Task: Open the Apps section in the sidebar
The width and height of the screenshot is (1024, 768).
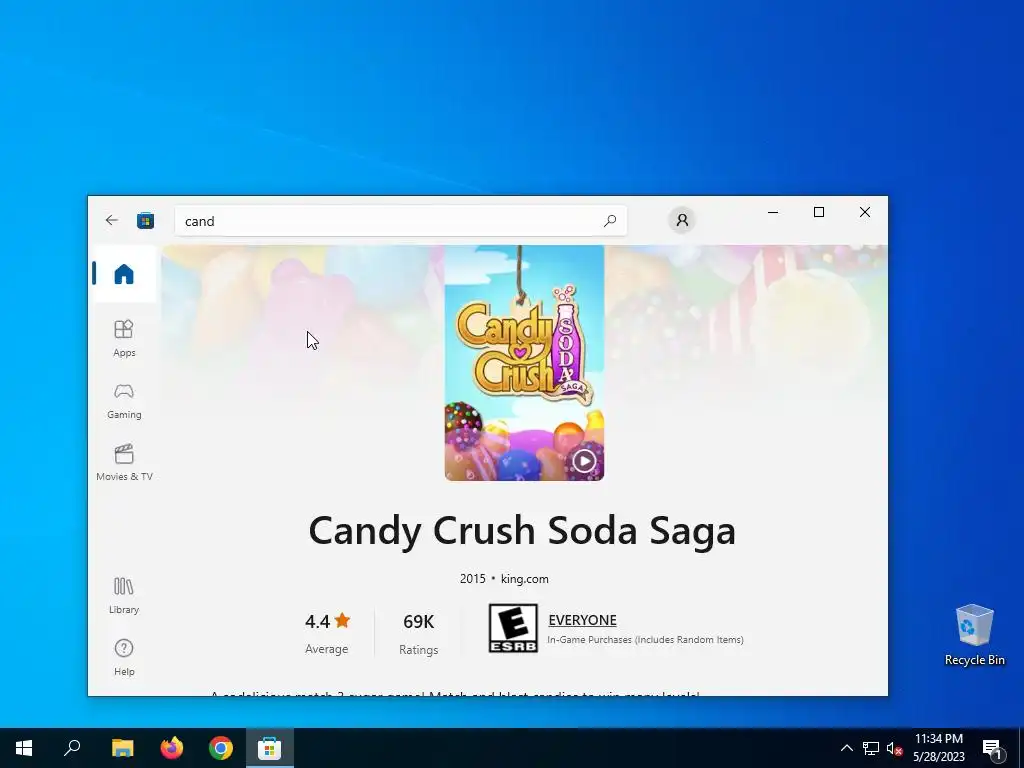Action: coord(124,338)
